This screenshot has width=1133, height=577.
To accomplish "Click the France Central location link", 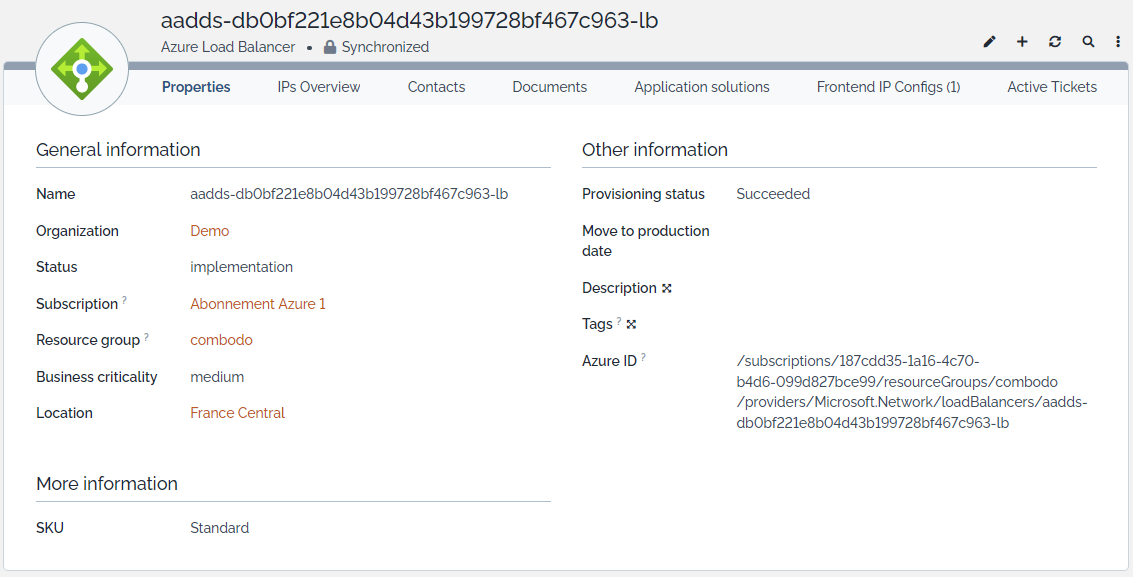I will point(238,413).
